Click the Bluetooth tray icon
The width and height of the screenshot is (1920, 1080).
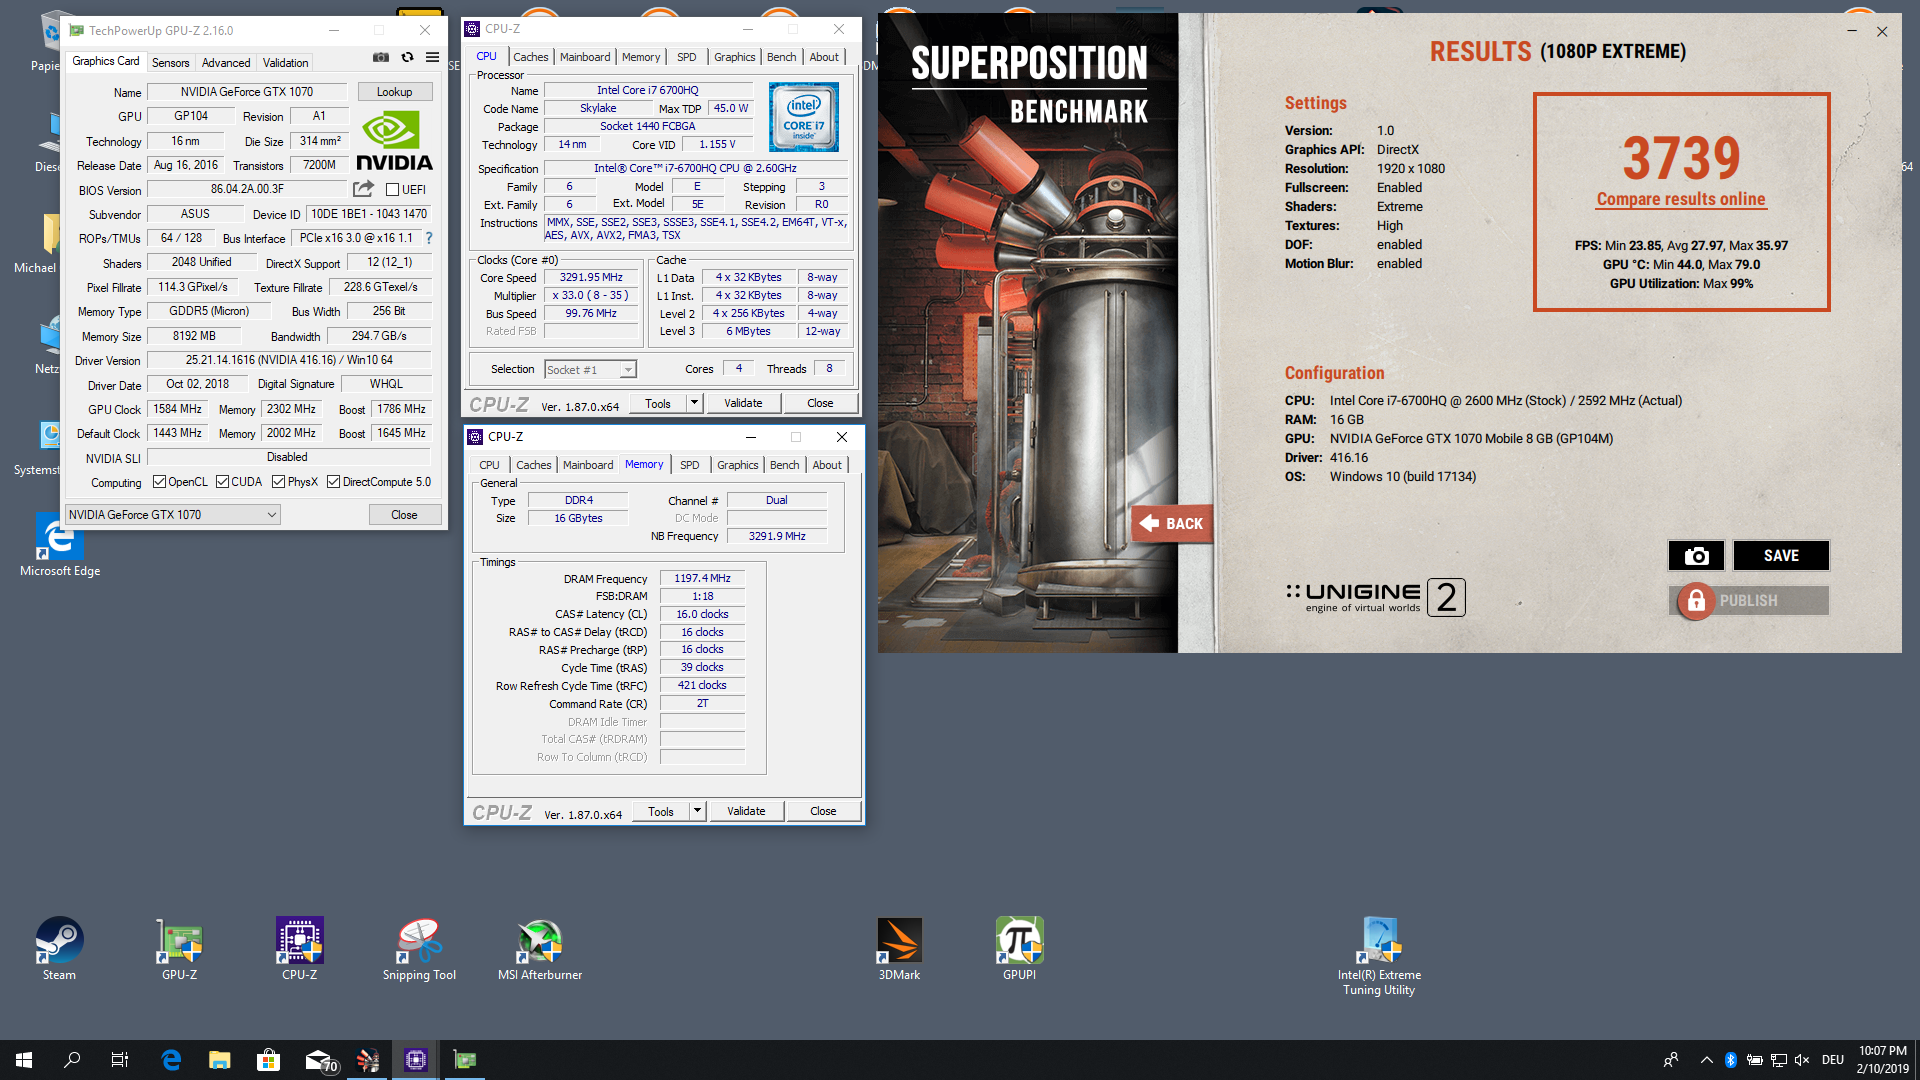coord(1731,1060)
